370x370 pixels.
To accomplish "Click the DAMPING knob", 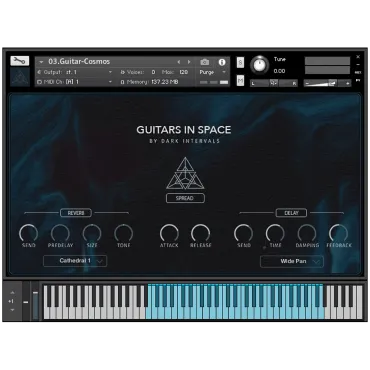I will pyautogui.click(x=307, y=233).
